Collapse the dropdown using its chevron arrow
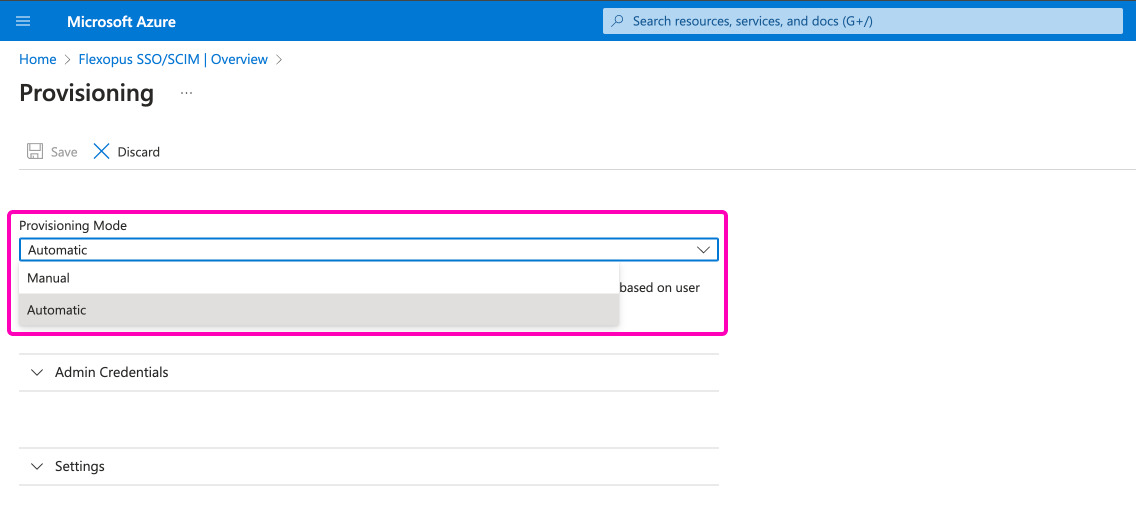 point(703,250)
